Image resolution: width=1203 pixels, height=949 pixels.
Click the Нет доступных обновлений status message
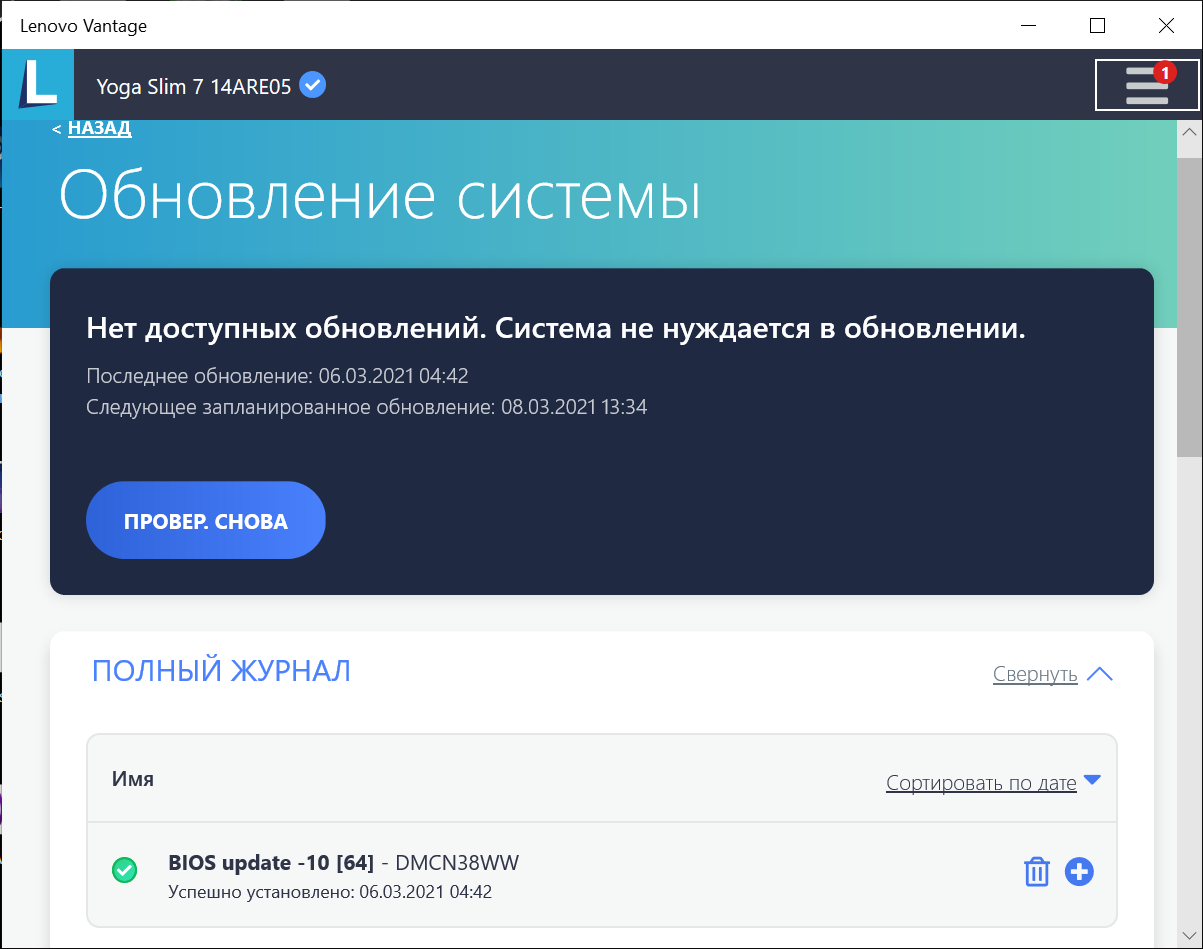tap(557, 328)
